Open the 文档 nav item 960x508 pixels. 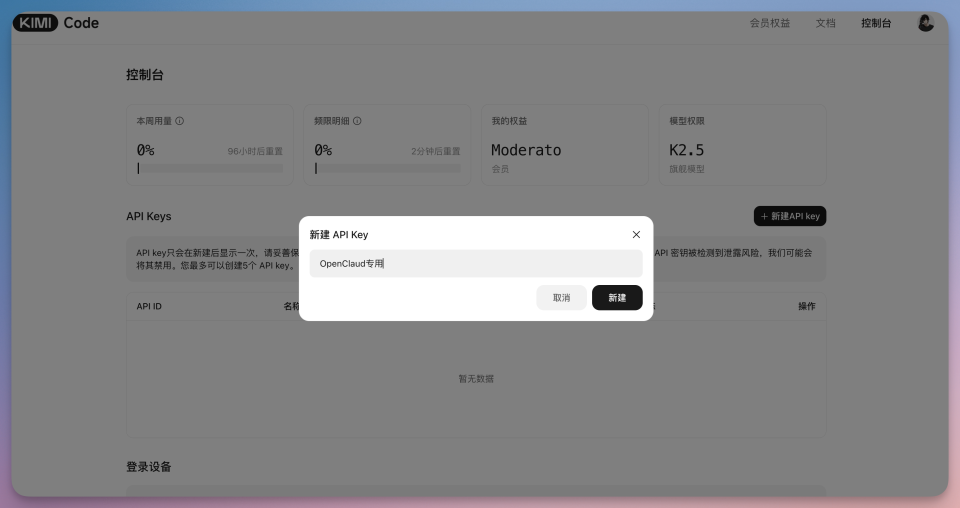825,23
